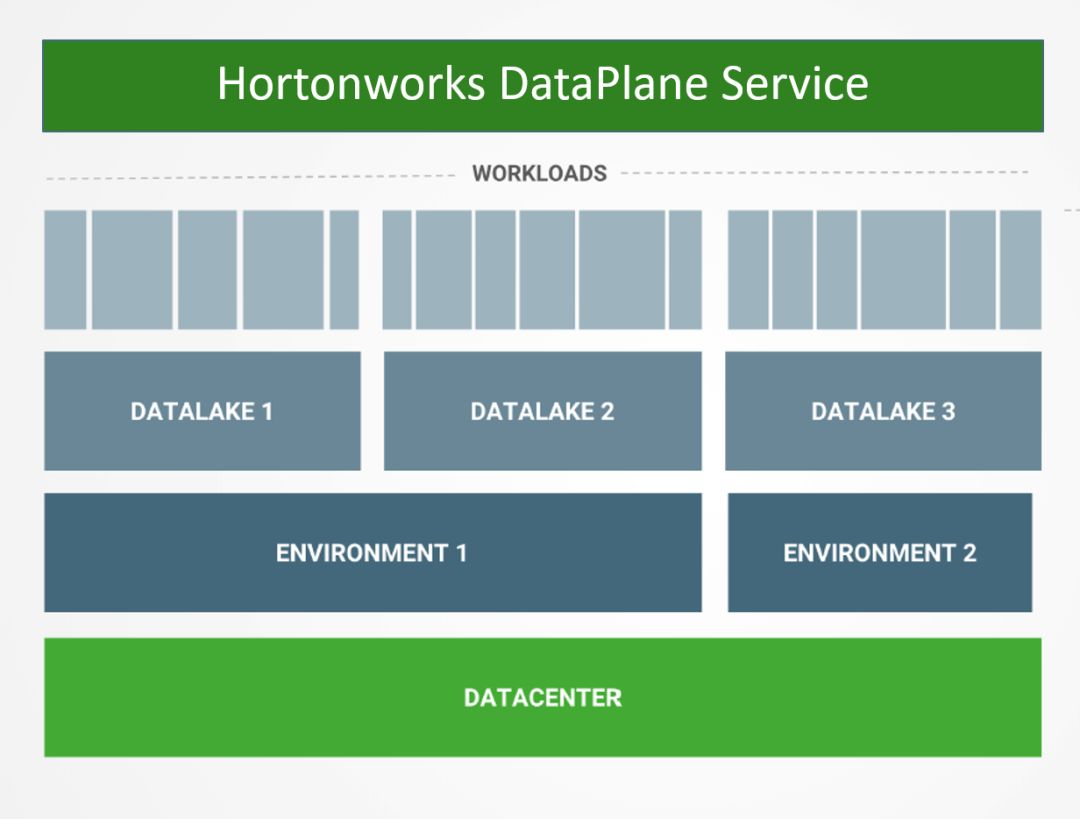Choose the DATALAKE 3 block
Screen dimensions: 1080x819
click(883, 411)
